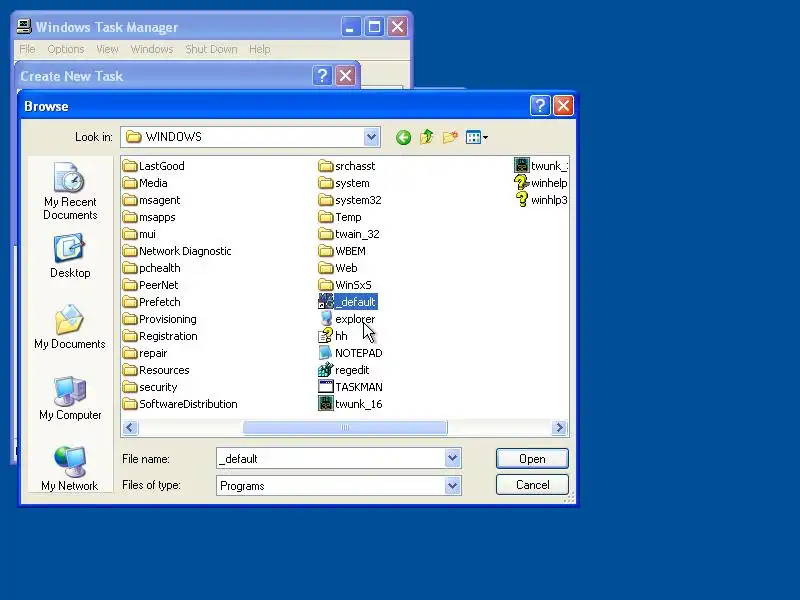This screenshot has width=800, height=600.
Task: Select the repair folder
Action: click(145, 353)
